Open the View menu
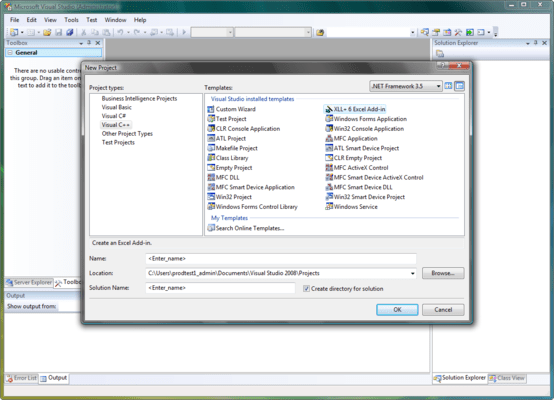Screen dimensions: 554x400 pos(50,20)
